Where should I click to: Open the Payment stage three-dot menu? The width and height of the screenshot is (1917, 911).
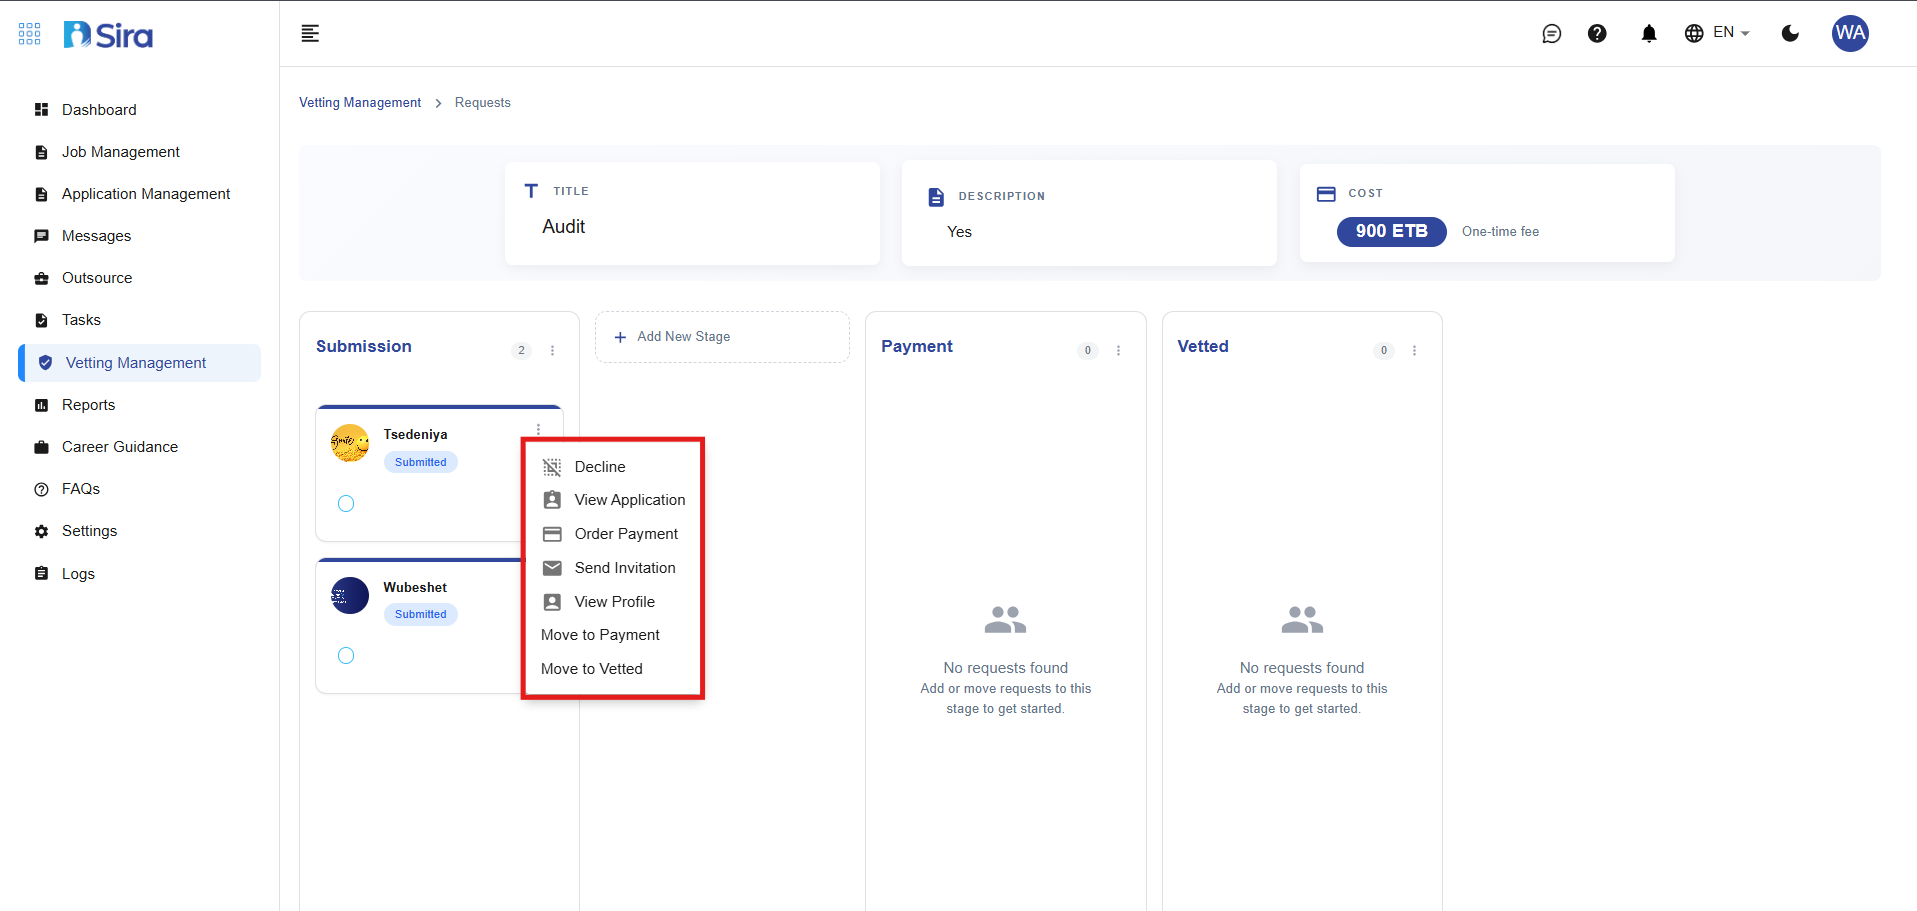point(1118,351)
